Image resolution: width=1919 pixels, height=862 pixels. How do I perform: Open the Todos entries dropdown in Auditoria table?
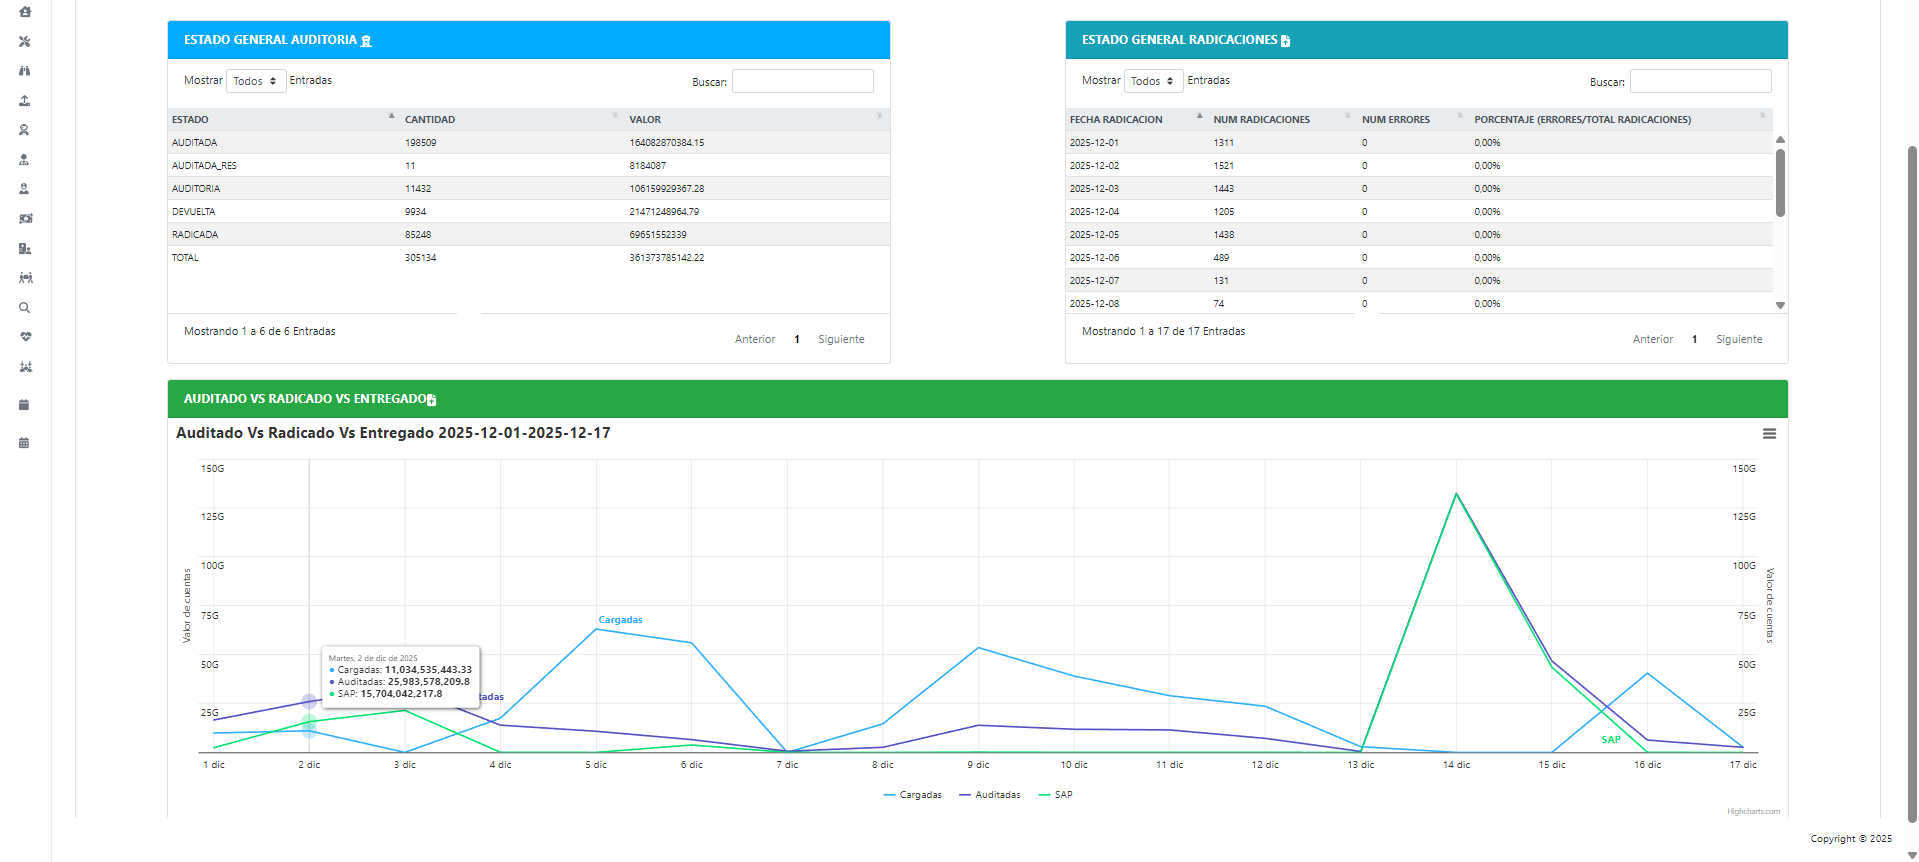coord(256,81)
